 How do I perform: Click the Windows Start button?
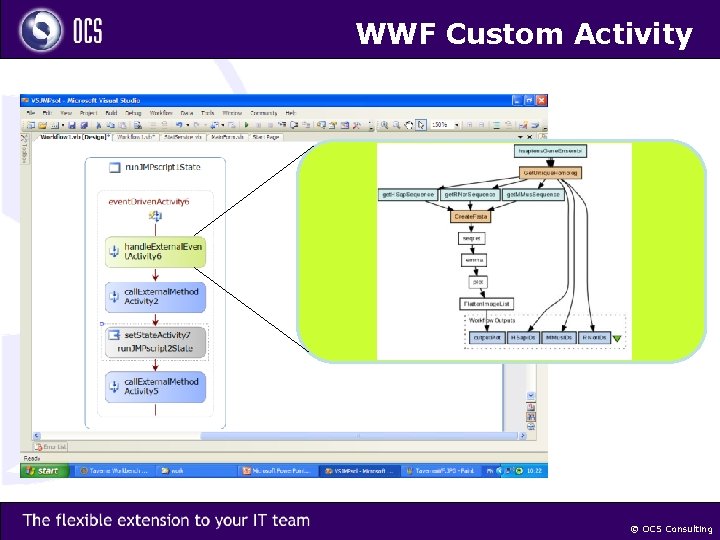pyautogui.click(x=44, y=471)
